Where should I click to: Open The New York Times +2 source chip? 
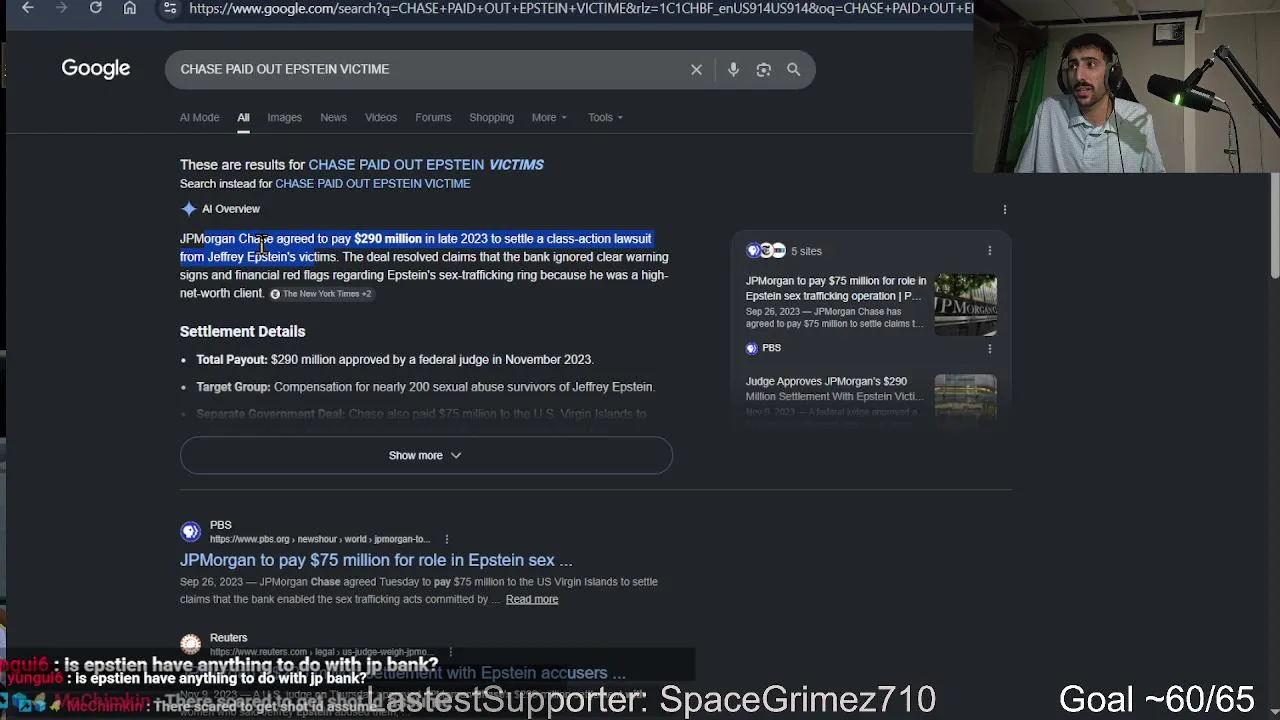[321, 294]
